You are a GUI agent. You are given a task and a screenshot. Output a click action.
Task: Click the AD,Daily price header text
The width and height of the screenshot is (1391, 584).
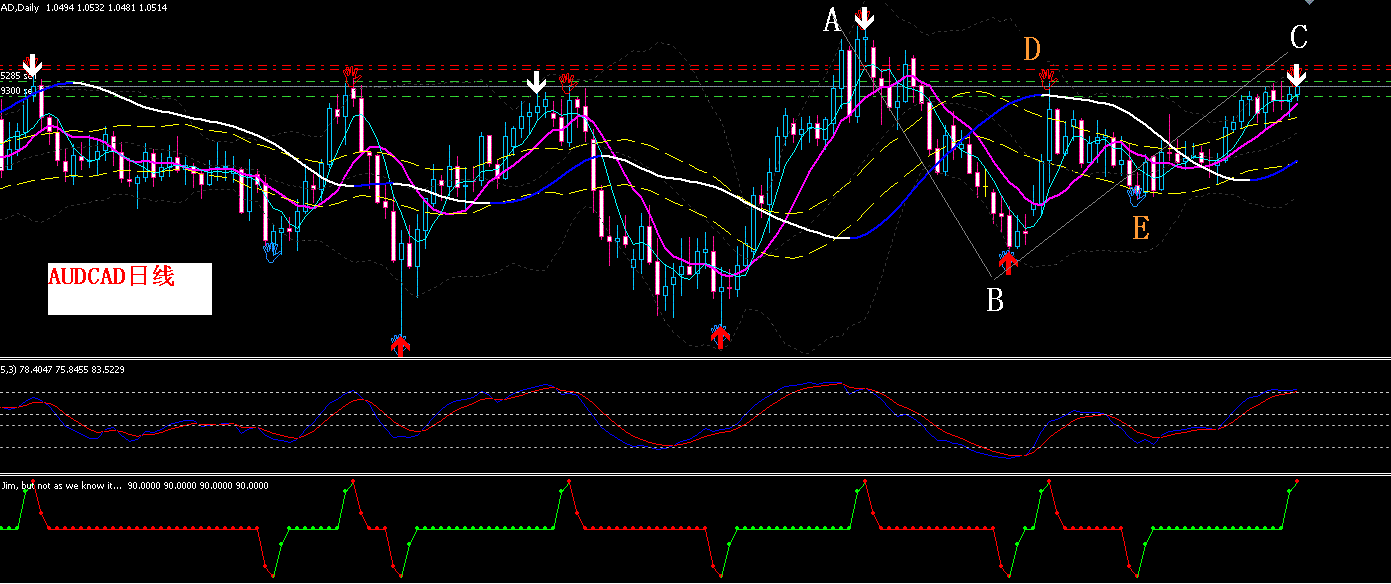[84, 7]
